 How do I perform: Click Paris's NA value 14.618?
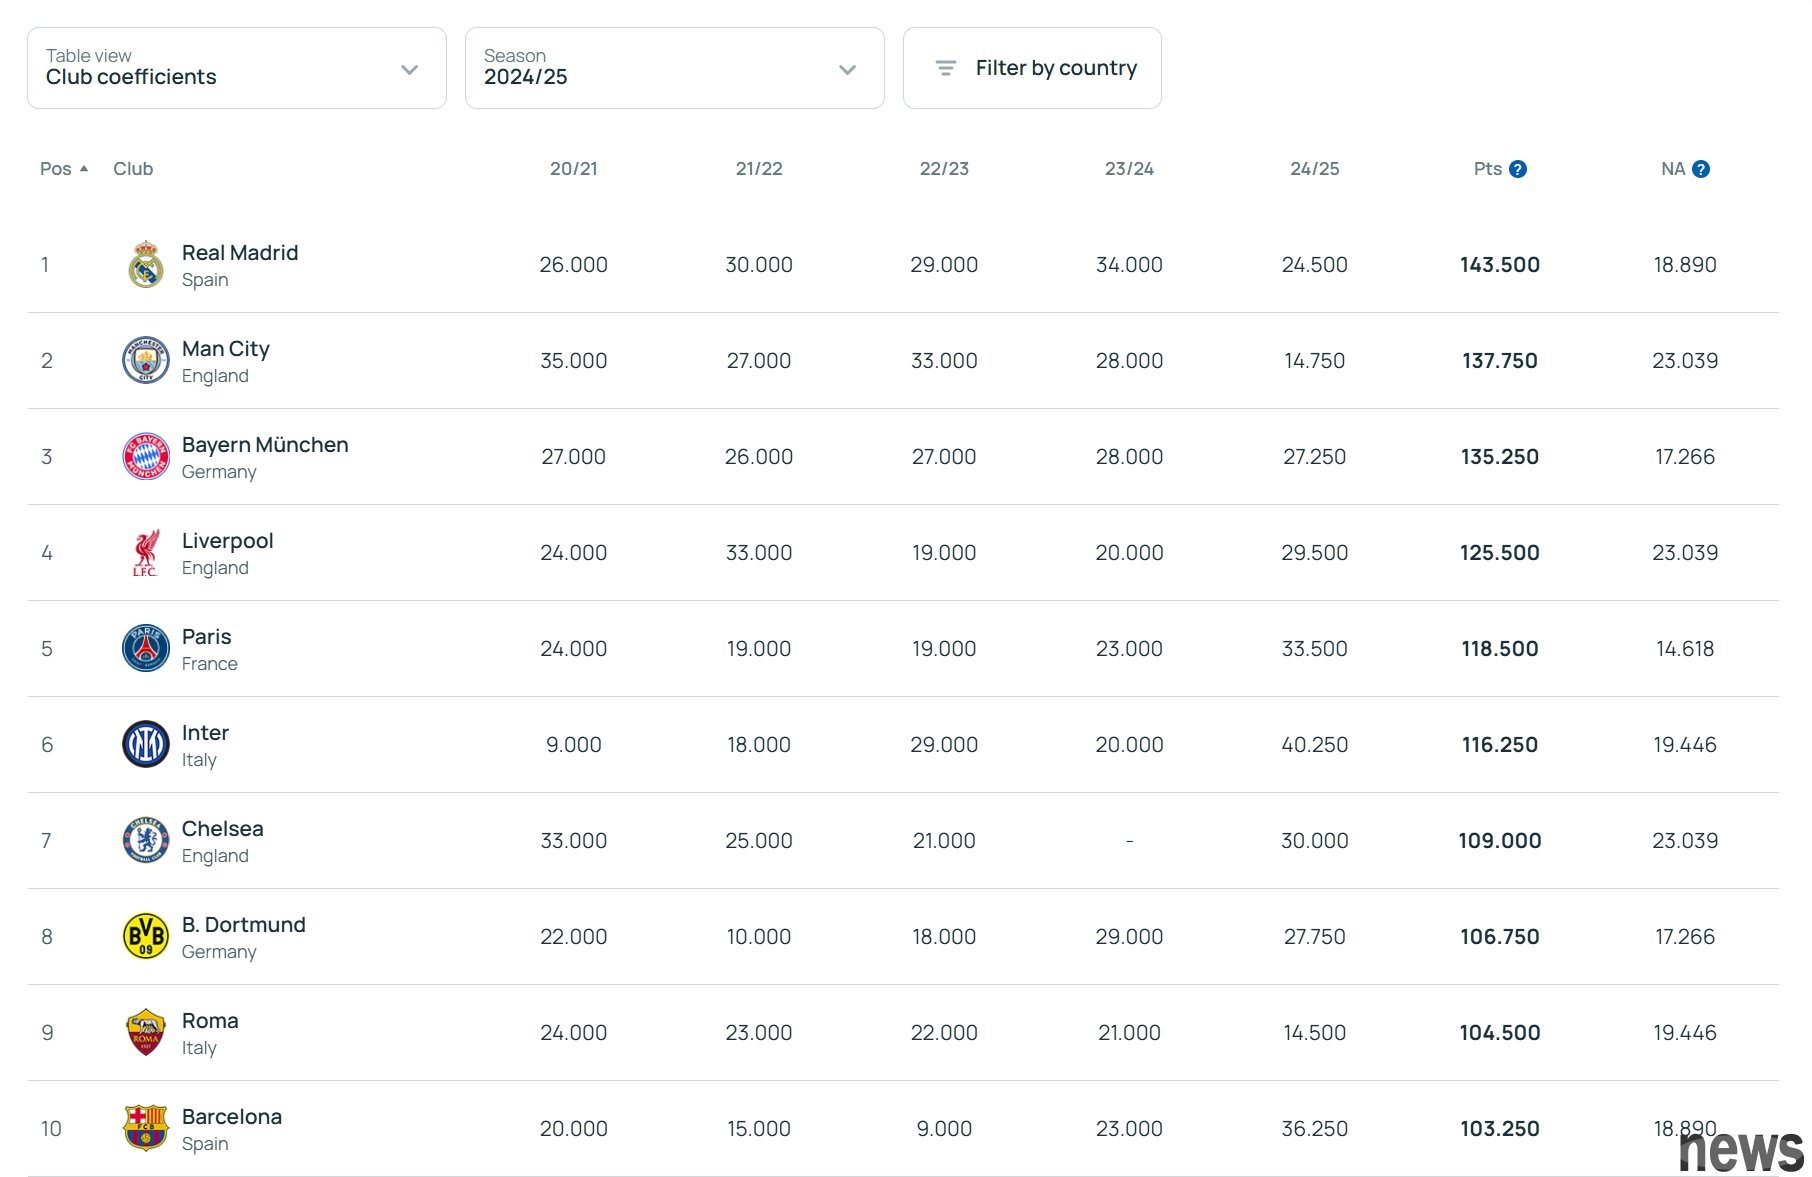pyautogui.click(x=1685, y=649)
